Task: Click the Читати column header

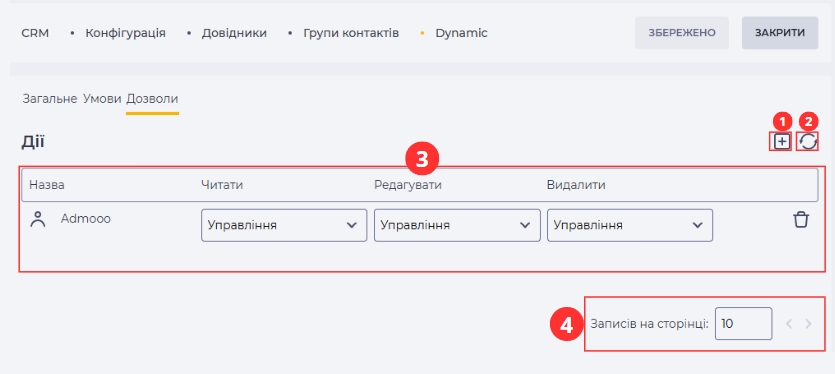Action: tap(222, 185)
